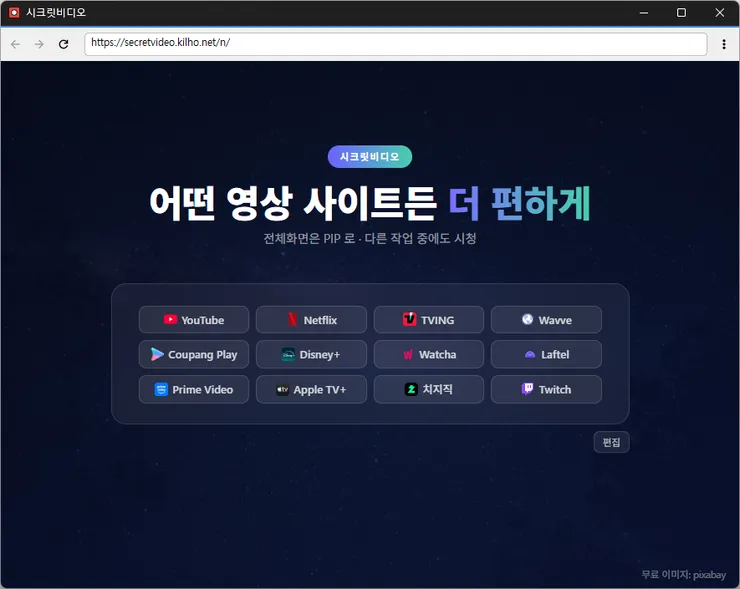Screen dimensions: 740x589
Task: Choose the Watcha streaming shortcut
Action: pyautogui.click(x=429, y=354)
